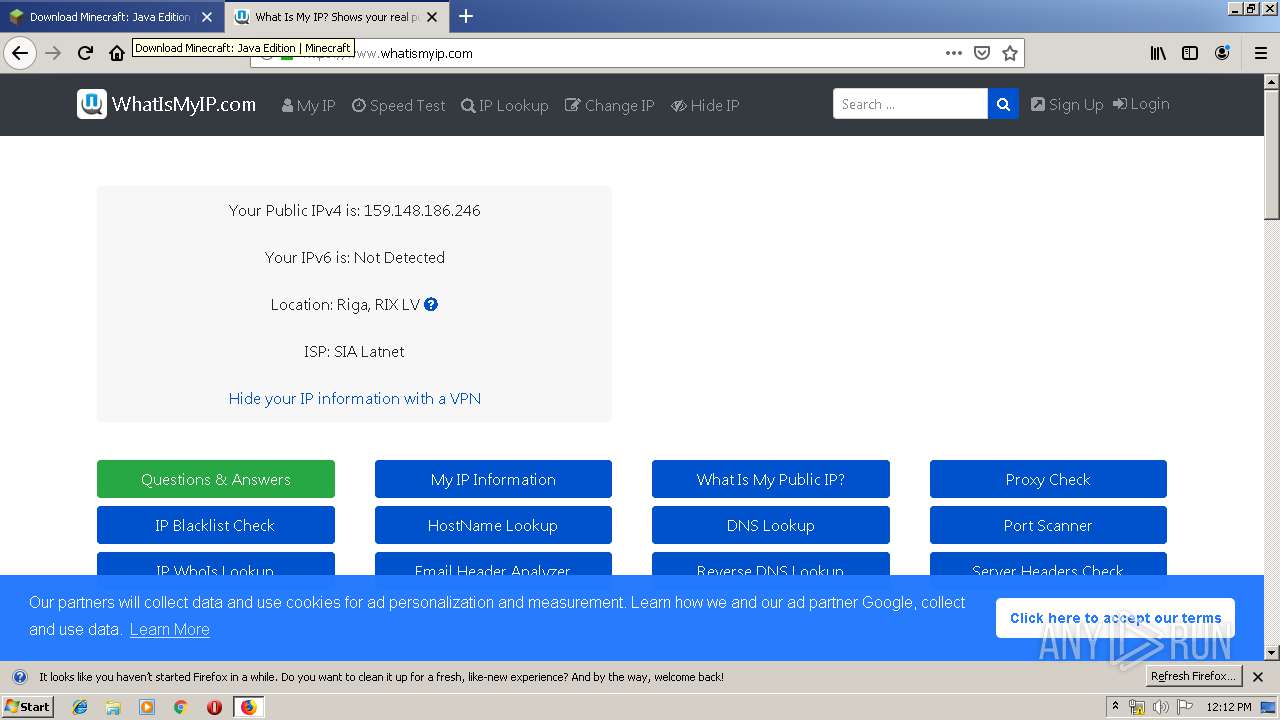This screenshot has height=720, width=1280.
Task: Reload the current page
Action: pos(85,53)
